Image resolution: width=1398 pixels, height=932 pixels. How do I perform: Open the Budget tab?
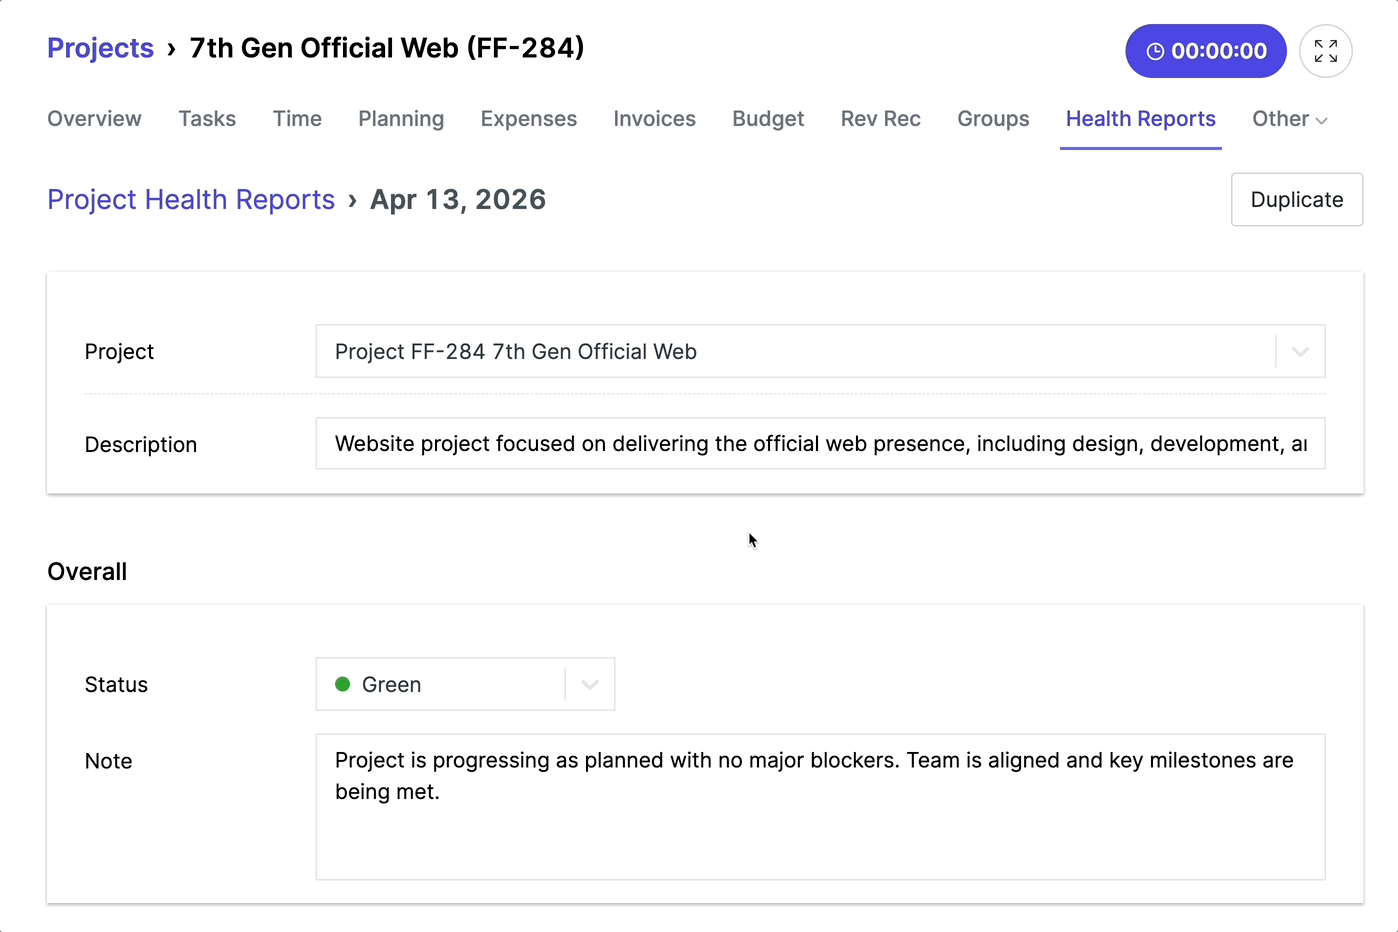coord(768,119)
